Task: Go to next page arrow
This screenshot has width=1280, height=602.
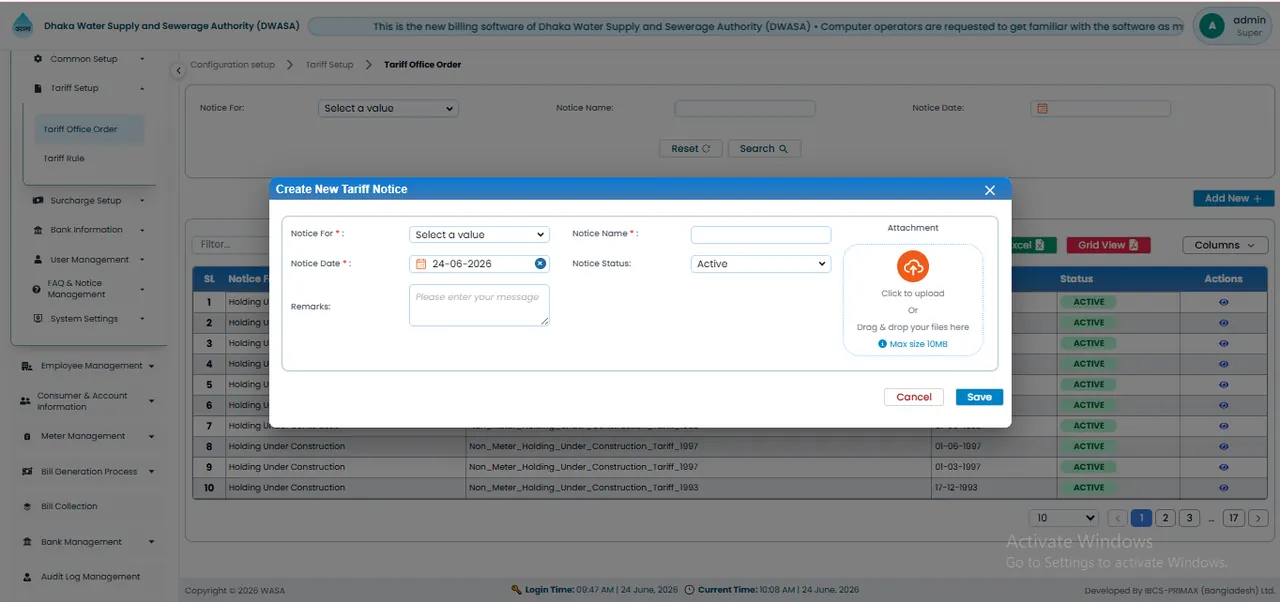Action: coord(1259,518)
